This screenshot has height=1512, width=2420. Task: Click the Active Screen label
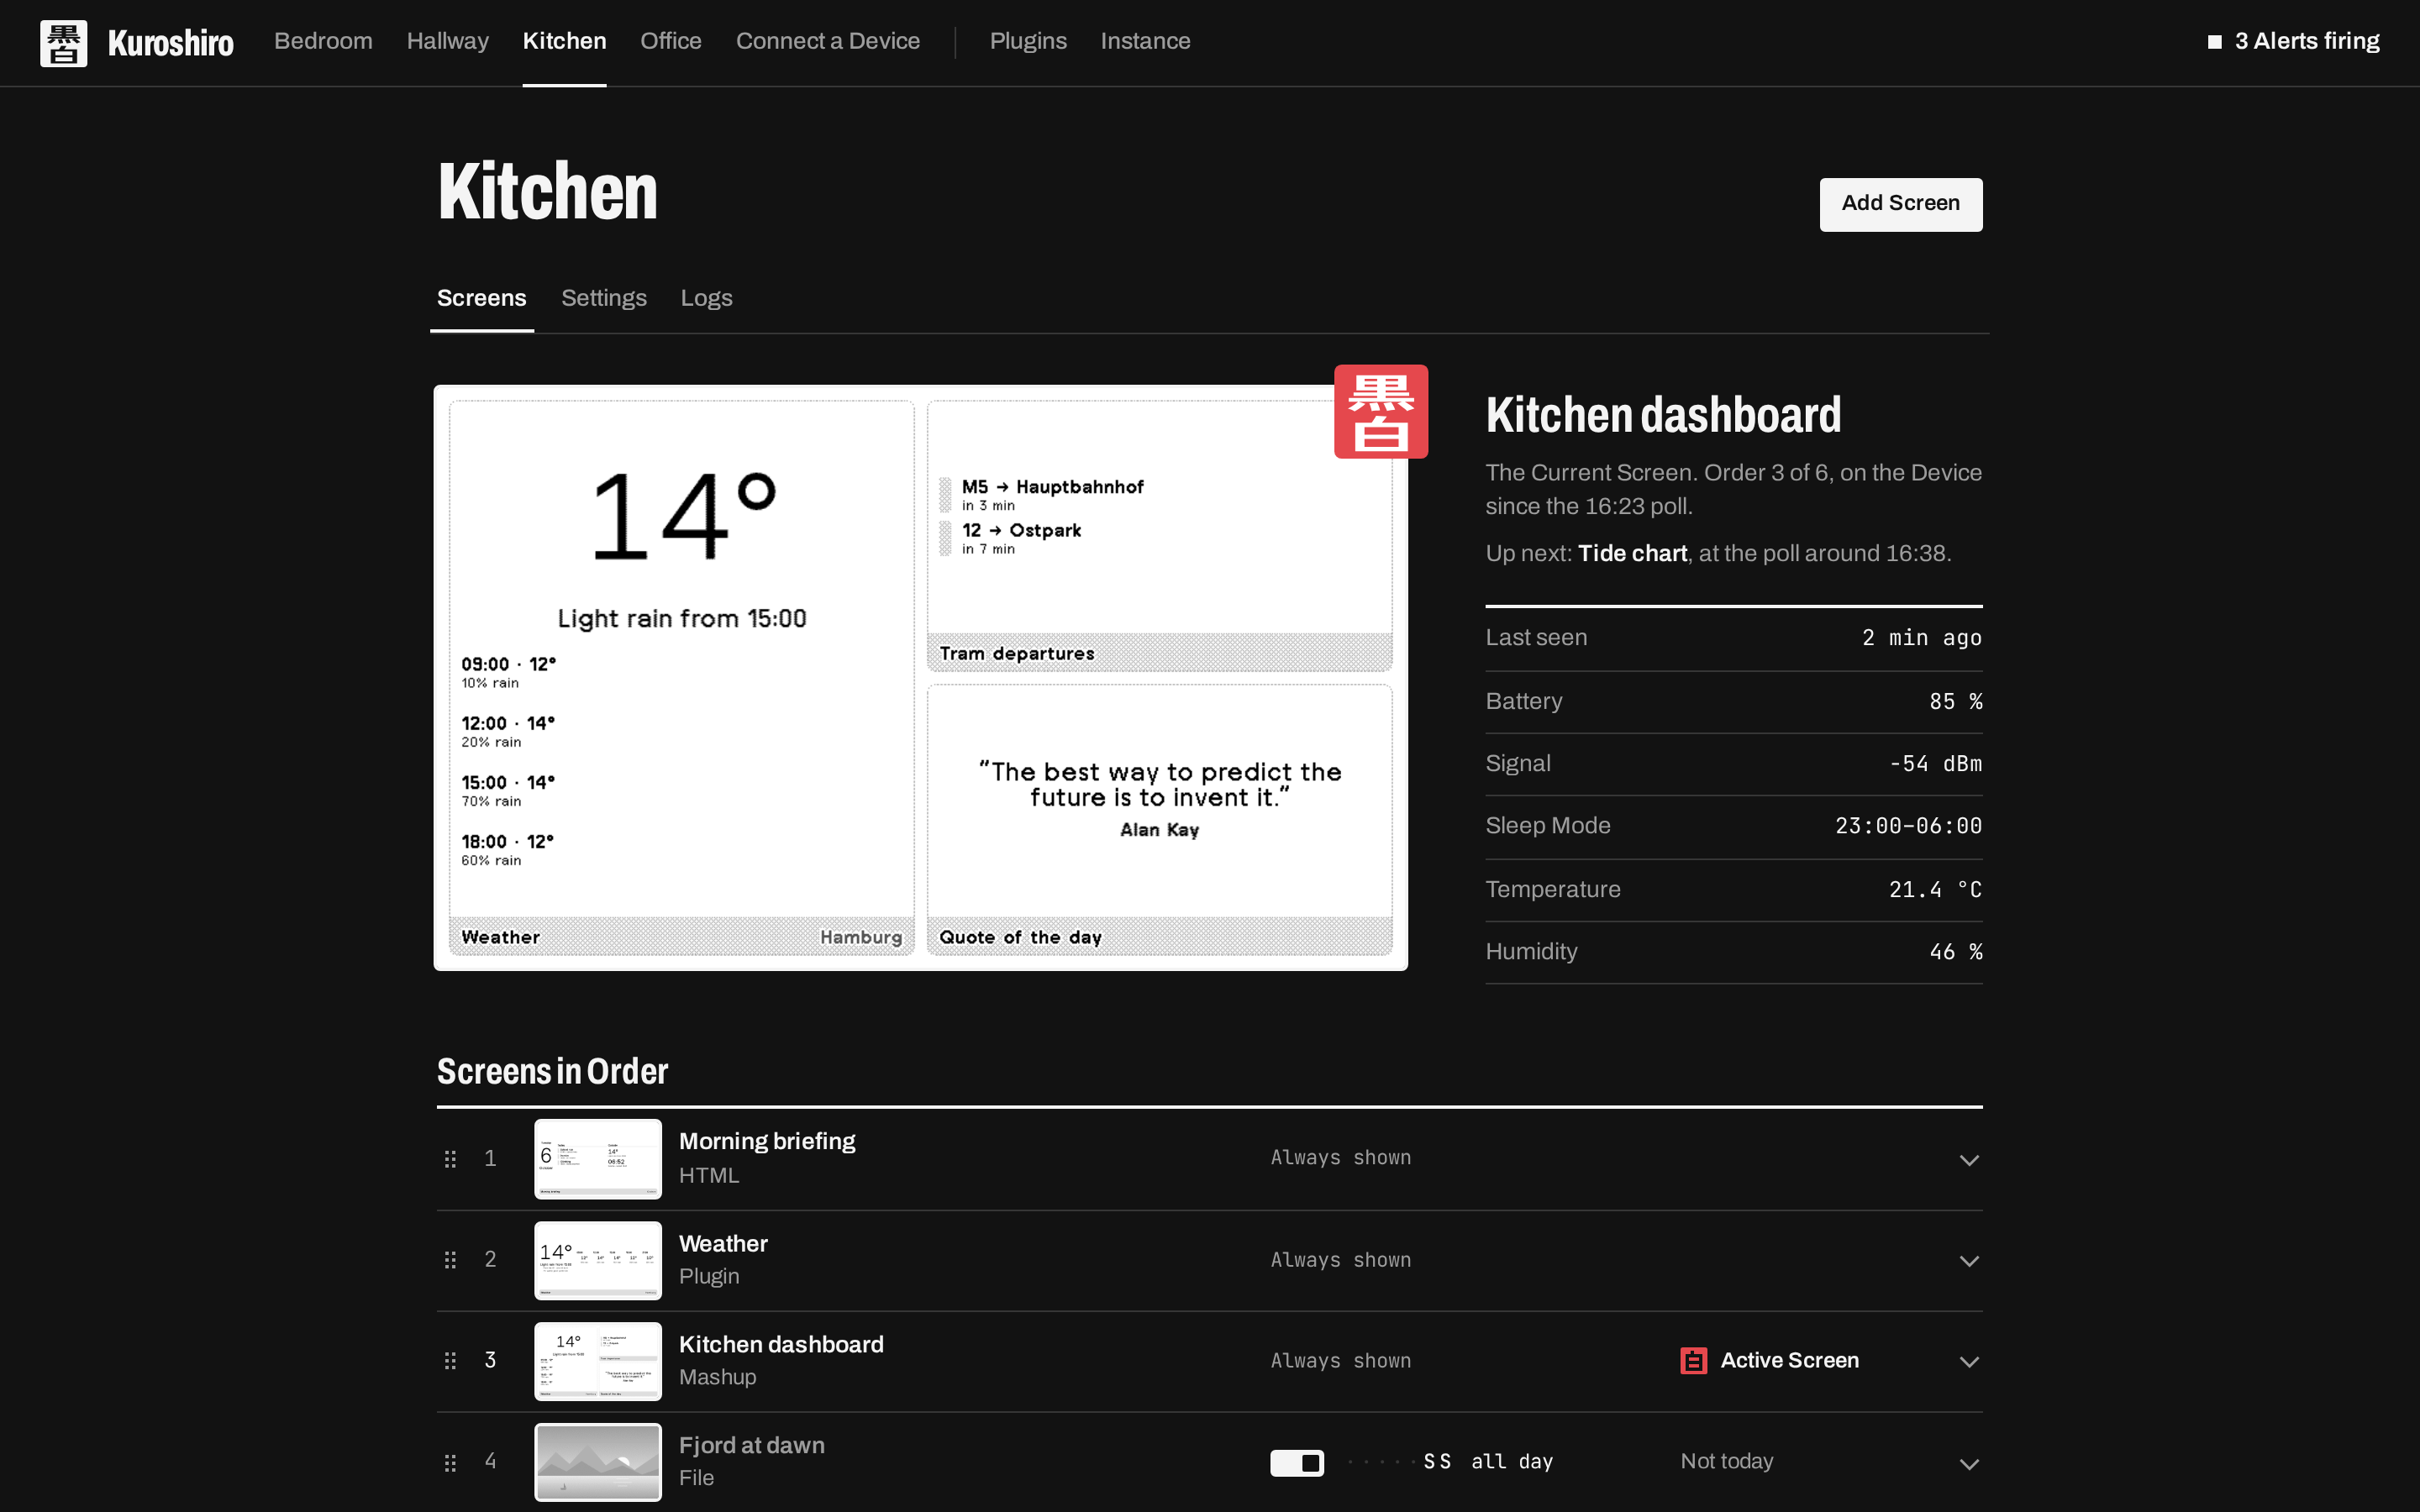coord(1789,1360)
